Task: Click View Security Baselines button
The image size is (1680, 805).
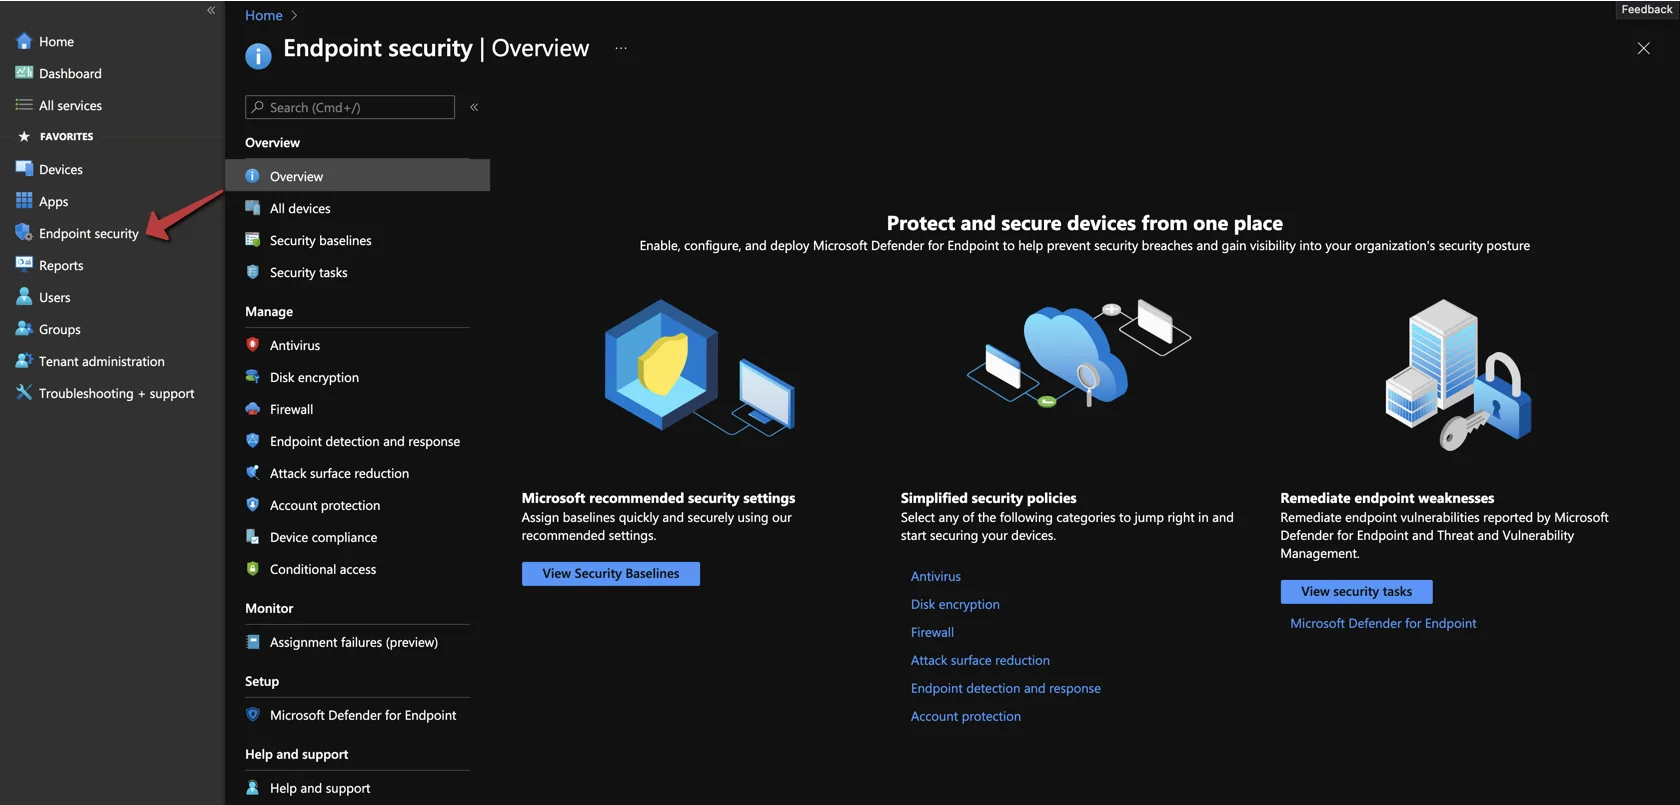Action: tap(611, 573)
